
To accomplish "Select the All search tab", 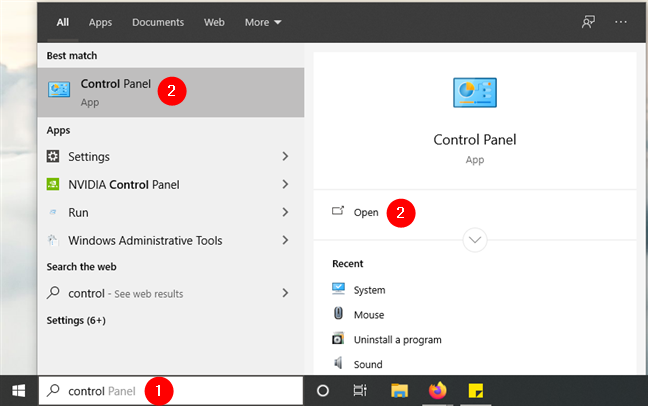I will (63, 22).
